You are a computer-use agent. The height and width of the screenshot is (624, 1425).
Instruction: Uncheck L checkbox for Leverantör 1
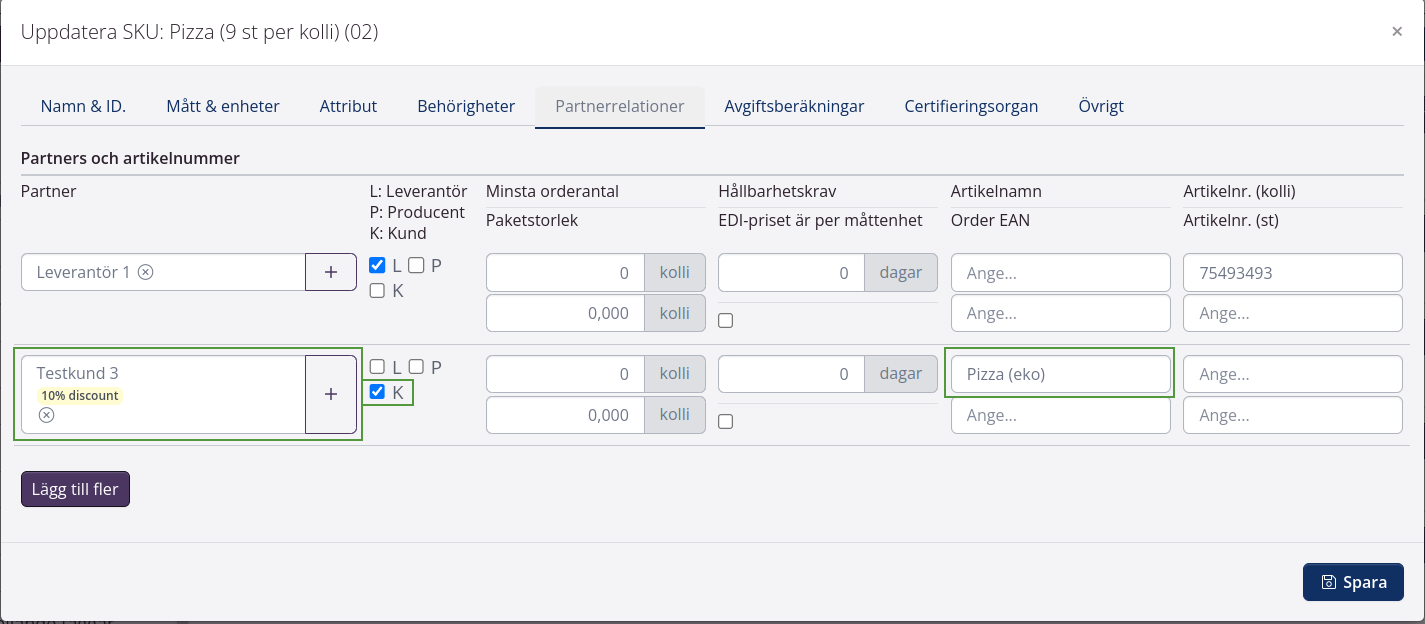[377, 265]
